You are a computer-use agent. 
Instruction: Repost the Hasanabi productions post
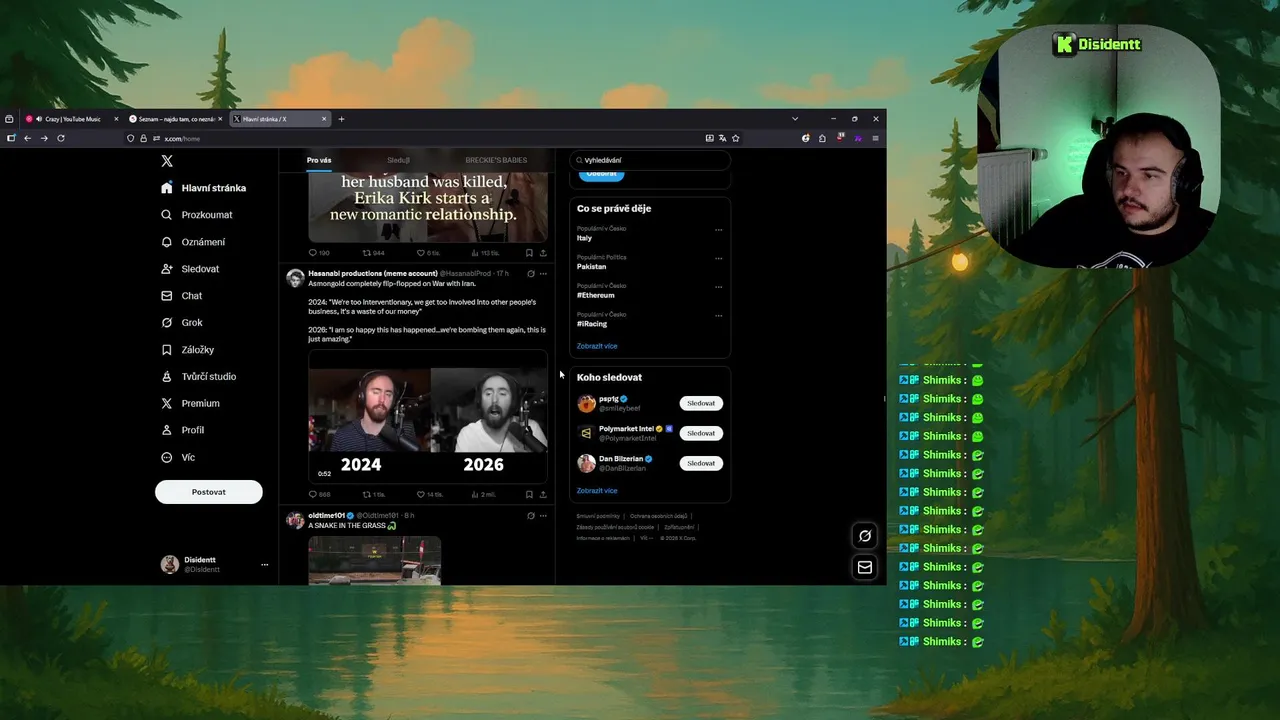click(373, 494)
